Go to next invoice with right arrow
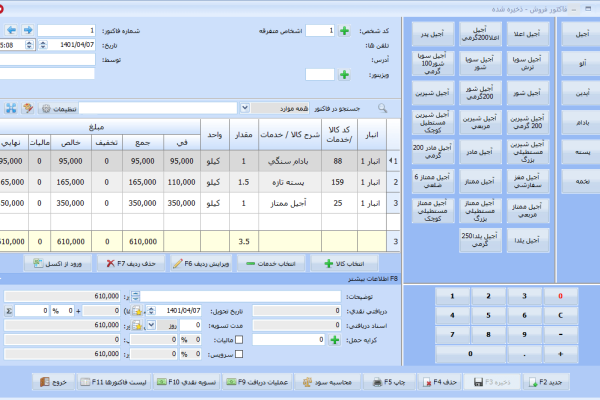 28,30
